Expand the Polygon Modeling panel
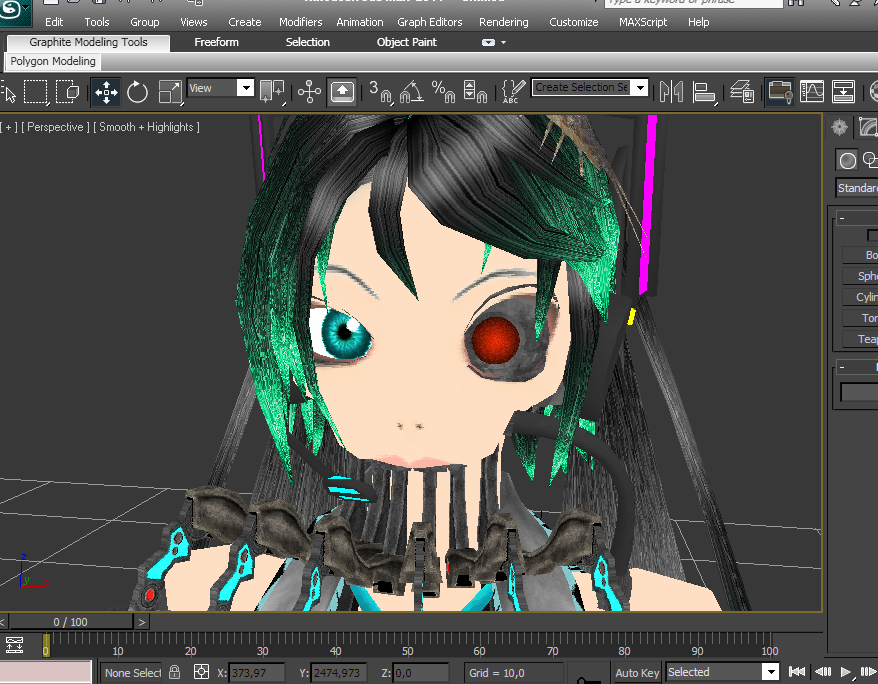This screenshot has height=684, width=878. (x=53, y=62)
